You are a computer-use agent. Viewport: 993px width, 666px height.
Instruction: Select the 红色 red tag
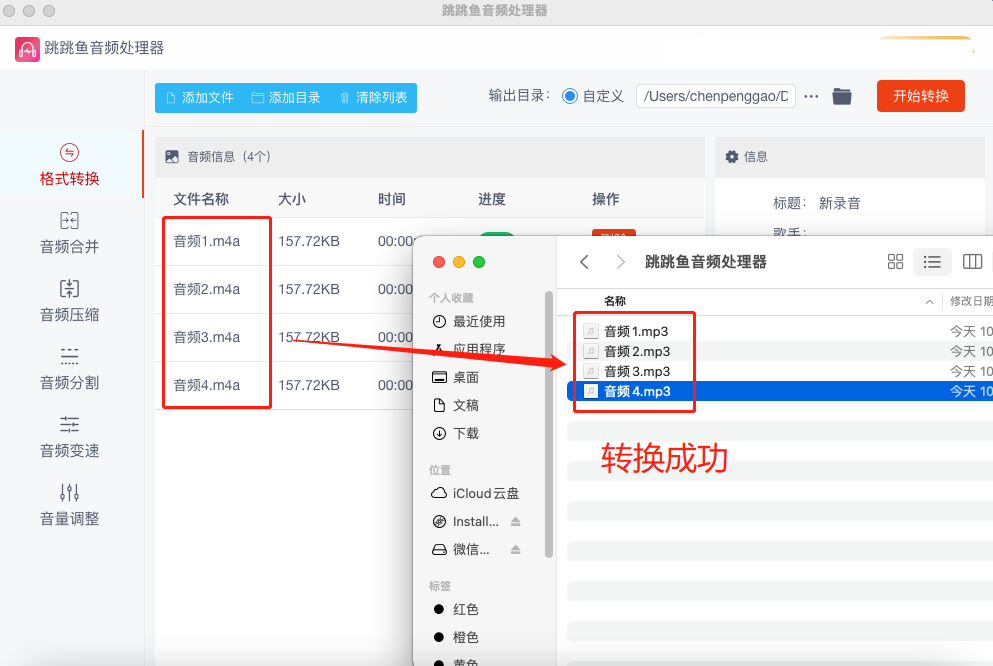465,609
